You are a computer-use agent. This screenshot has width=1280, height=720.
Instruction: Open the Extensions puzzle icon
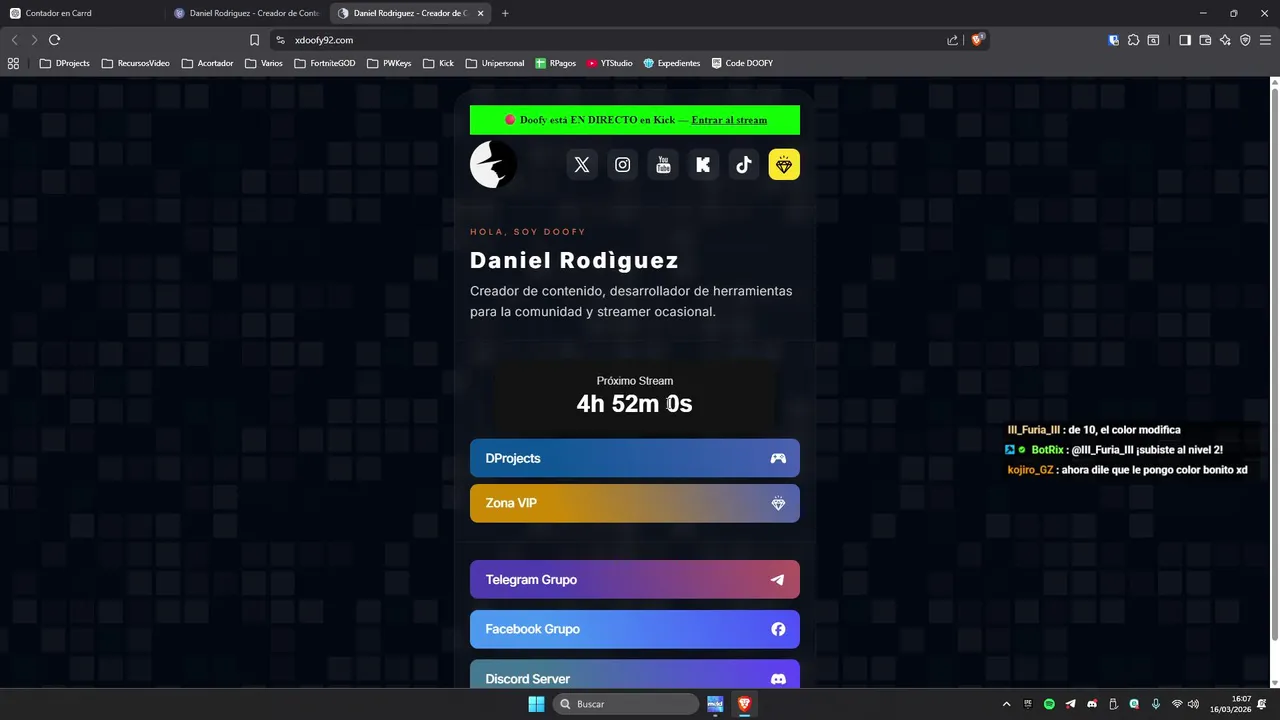pos(1133,40)
